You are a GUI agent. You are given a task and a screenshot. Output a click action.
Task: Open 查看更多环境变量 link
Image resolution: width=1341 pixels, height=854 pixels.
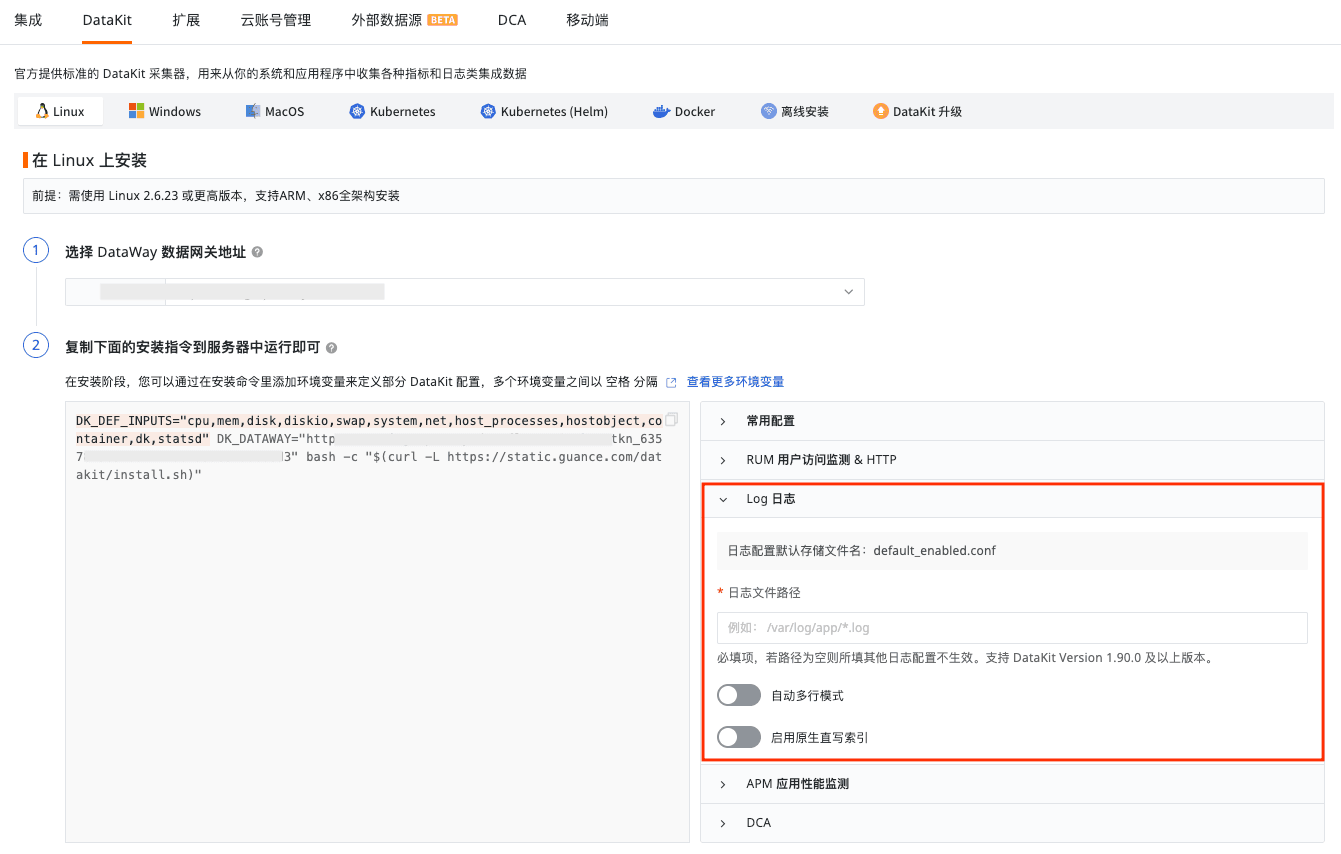[x=735, y=382]
